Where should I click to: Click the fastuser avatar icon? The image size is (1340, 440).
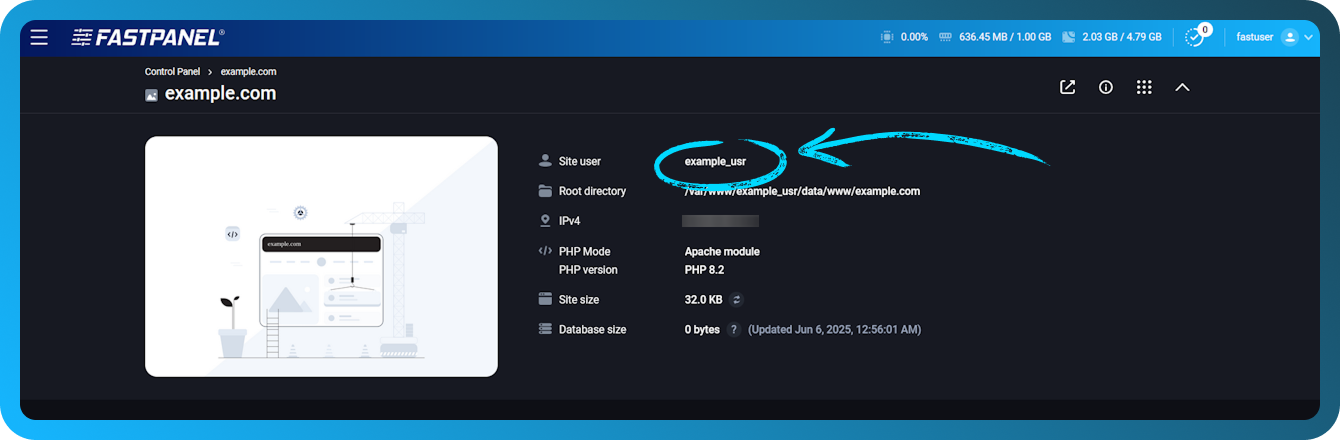pos(1289,37)
